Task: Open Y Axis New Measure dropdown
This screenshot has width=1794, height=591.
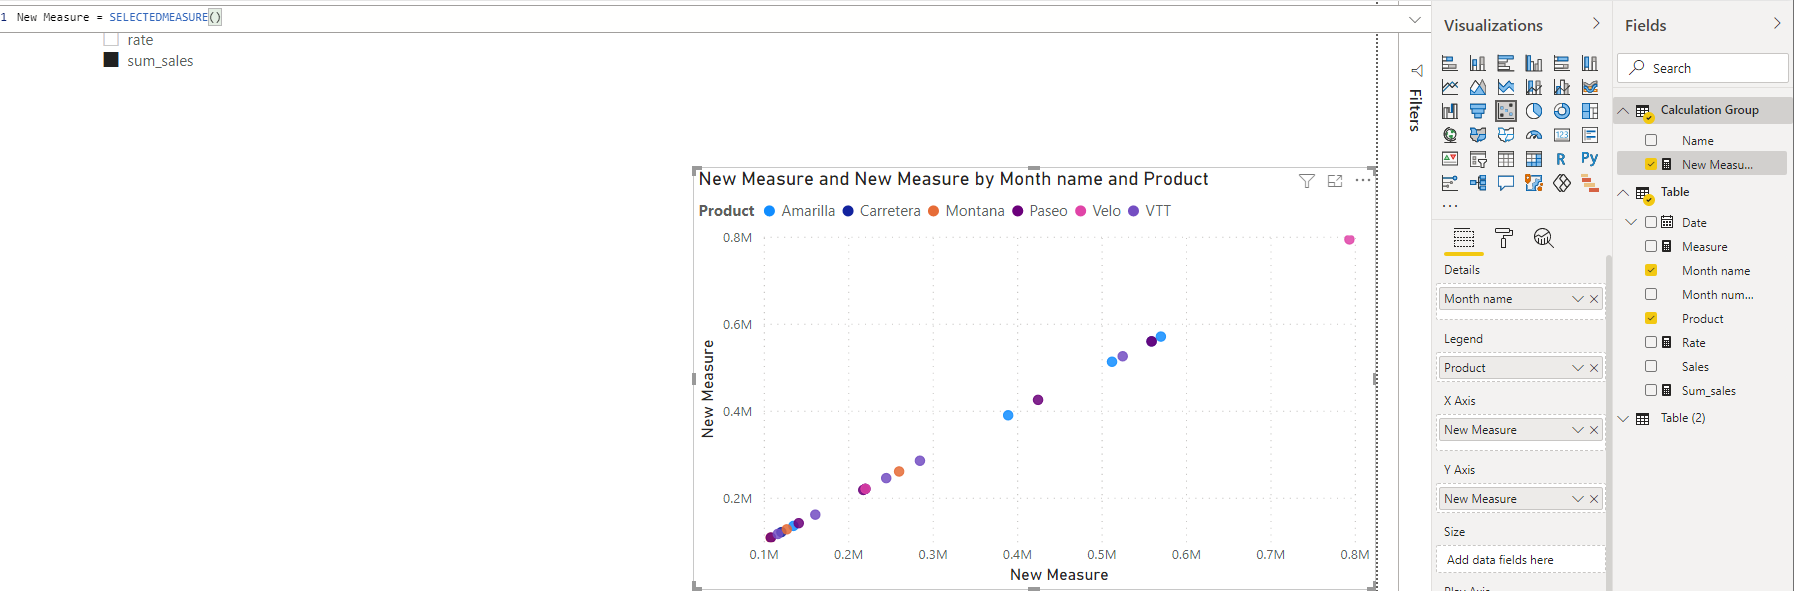Action: [1577, 499]
